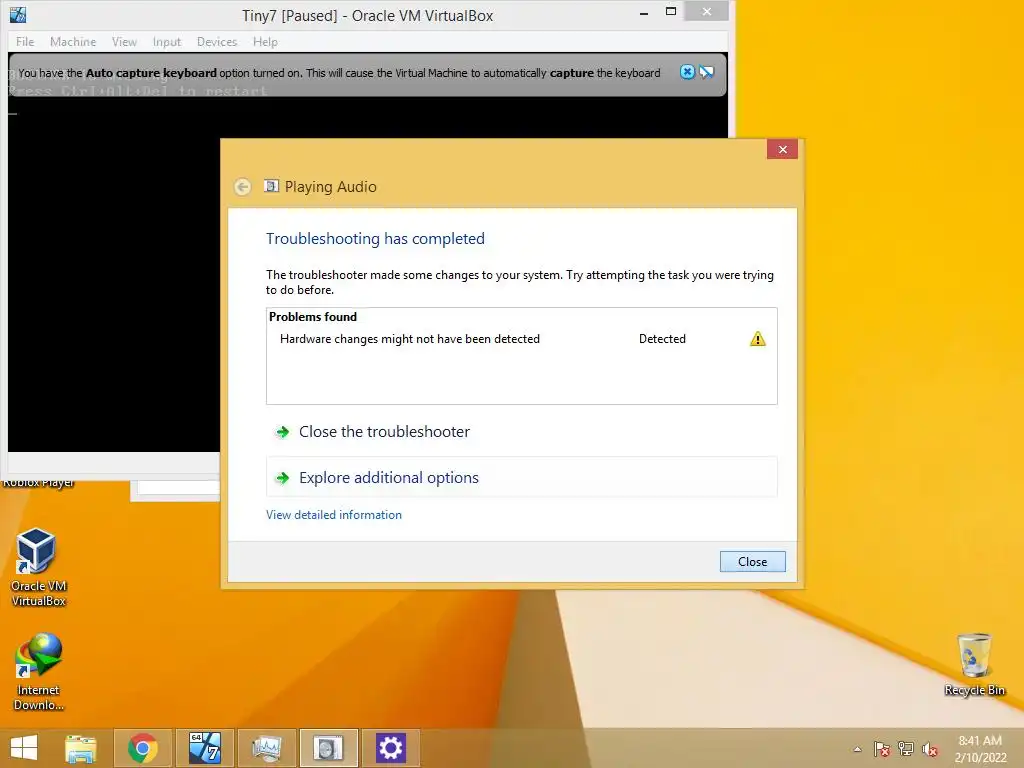Open the Windows Start button
Viewport: 1024px width, 768px height.
click(x=24, y=748)
